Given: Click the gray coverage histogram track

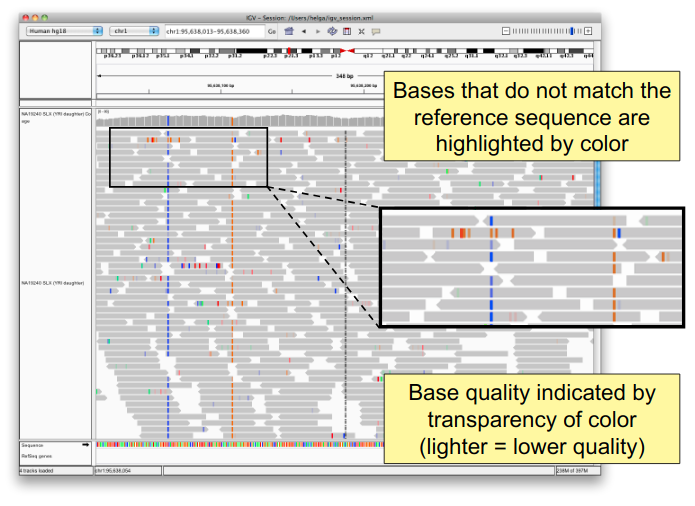Looking at the screenshot, I should (239, 120).
